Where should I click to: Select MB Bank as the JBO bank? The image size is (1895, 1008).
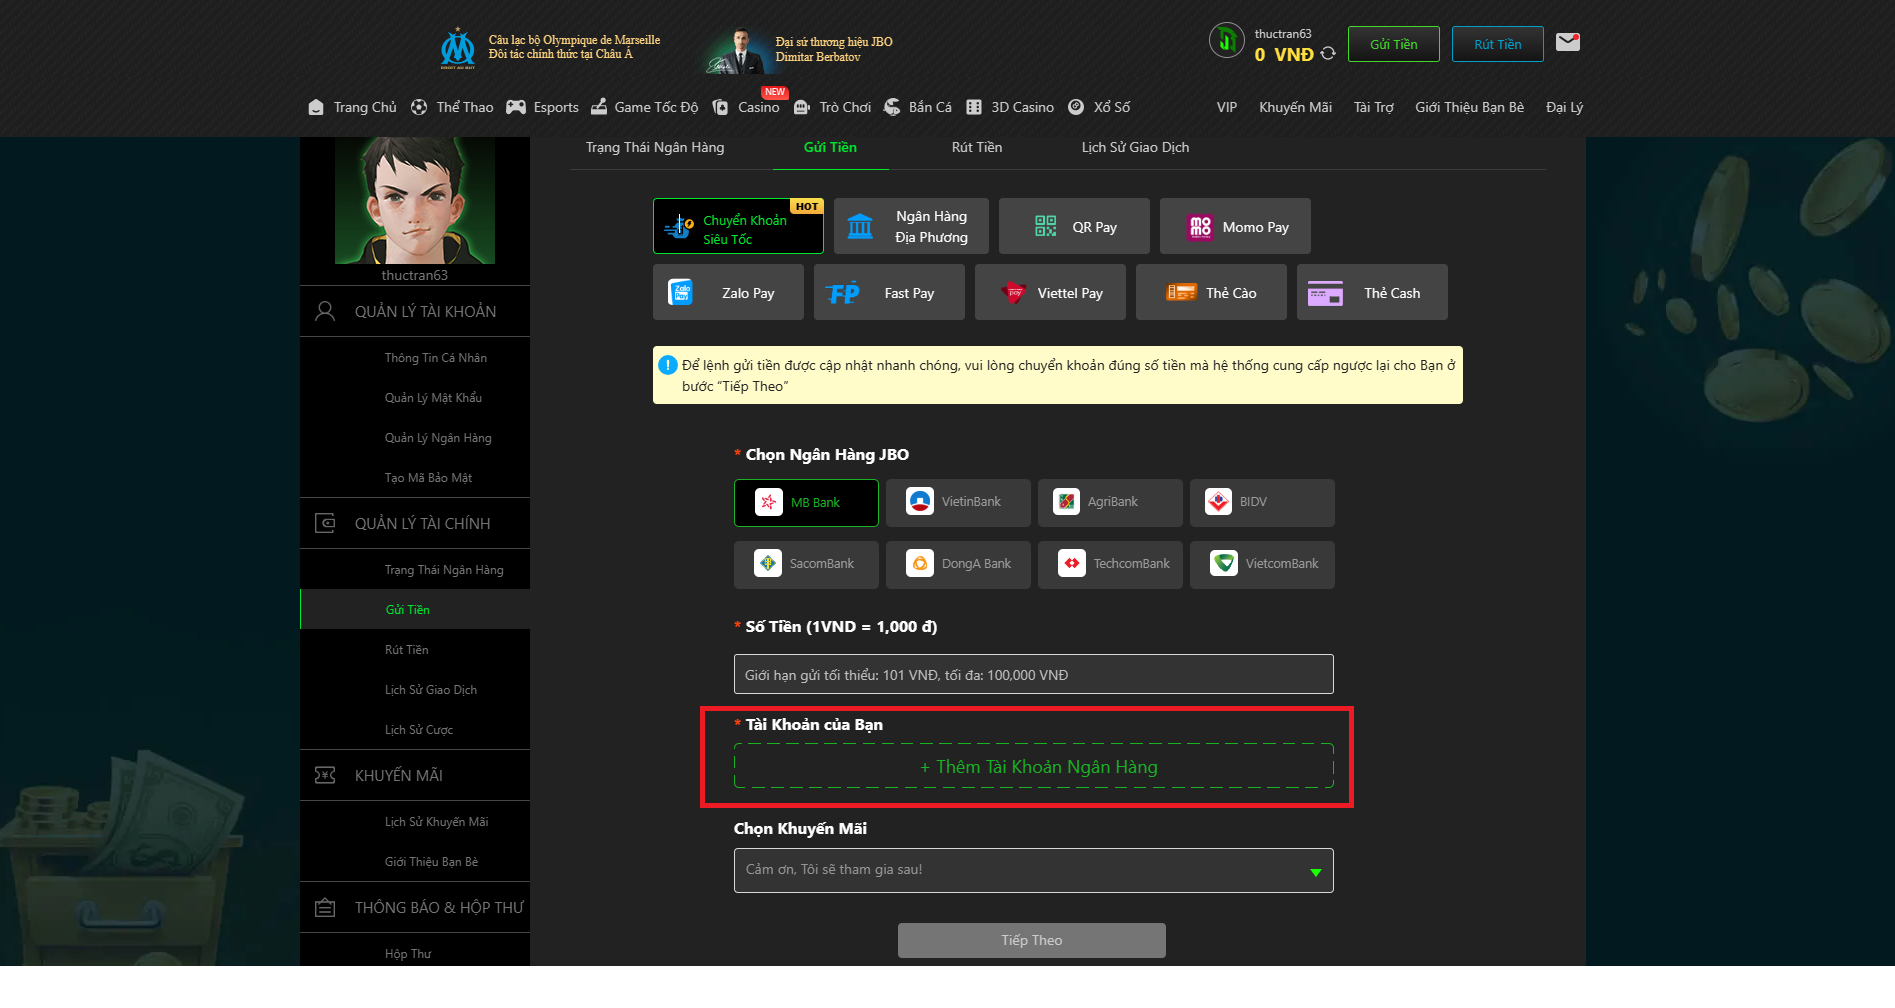805,503
